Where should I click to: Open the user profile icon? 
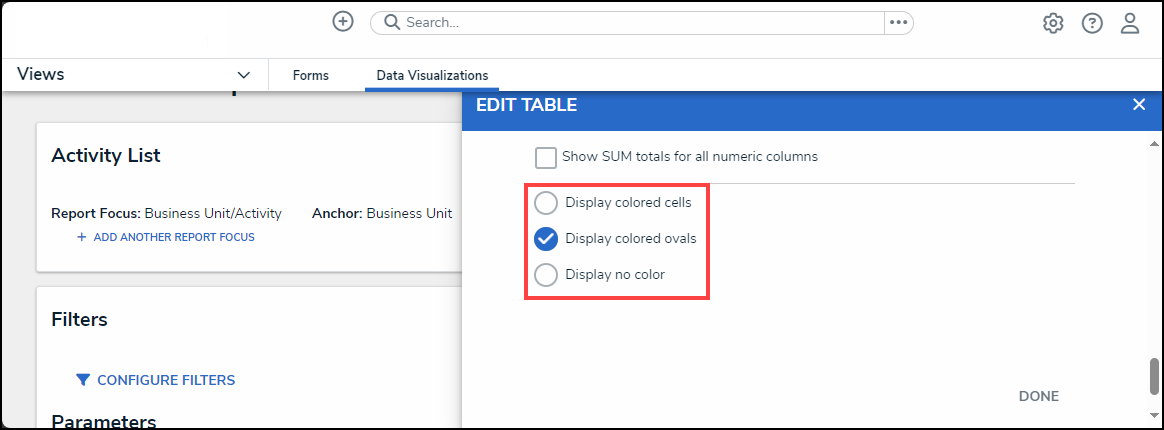pyautogui.click(x=1130, y=23)
